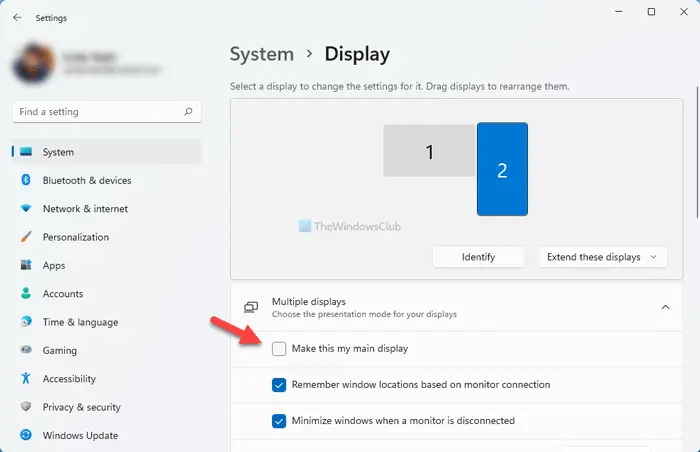Image resolution: width=700 pixels, height=452 pixels.
Task: Click in the Find a setting search box
Action: tap(100, 112)
